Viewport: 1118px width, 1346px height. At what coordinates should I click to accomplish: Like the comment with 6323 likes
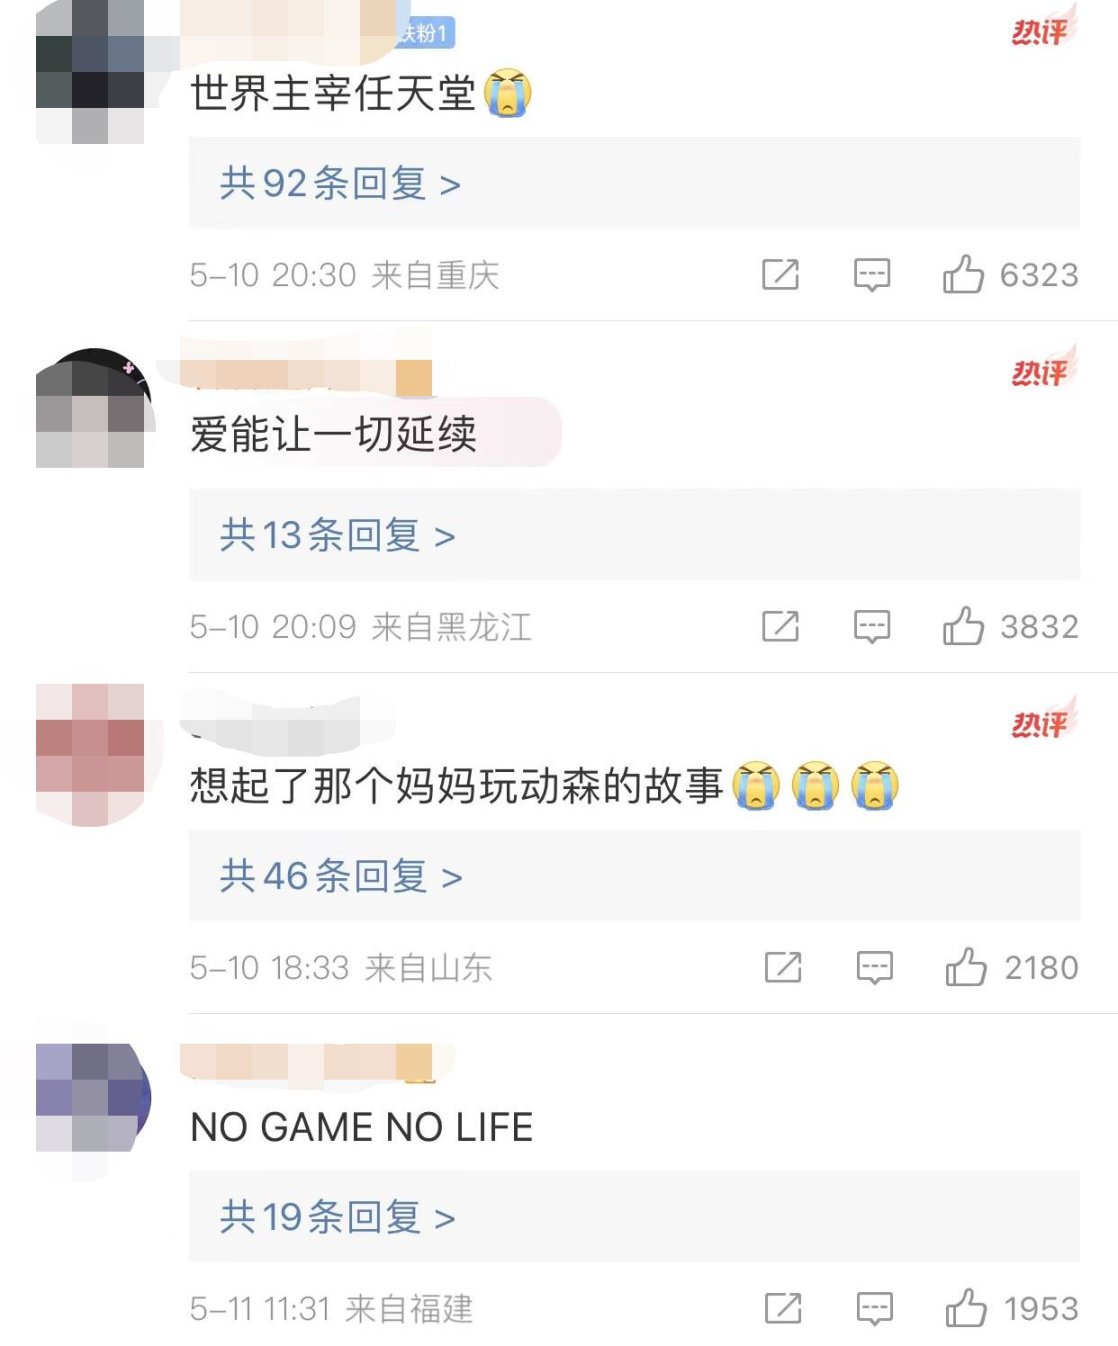963,274
